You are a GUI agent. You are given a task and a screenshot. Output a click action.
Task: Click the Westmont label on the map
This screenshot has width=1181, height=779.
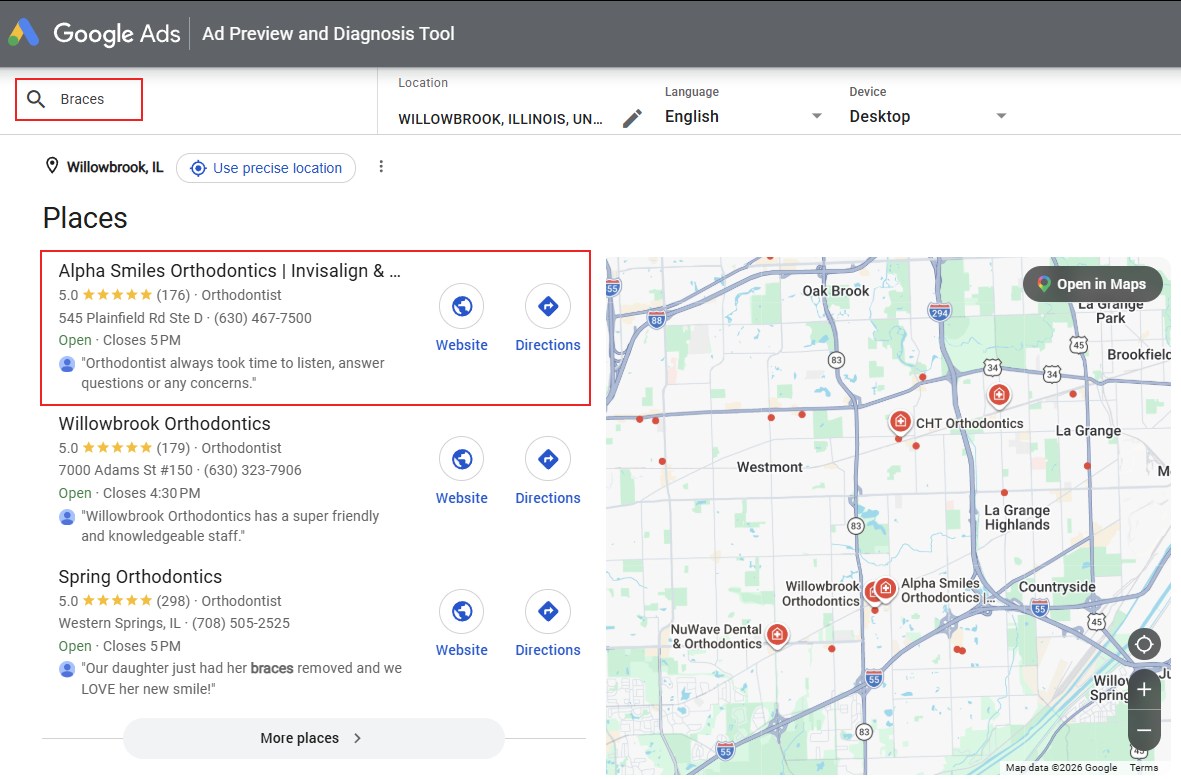[x=769, y=467]
